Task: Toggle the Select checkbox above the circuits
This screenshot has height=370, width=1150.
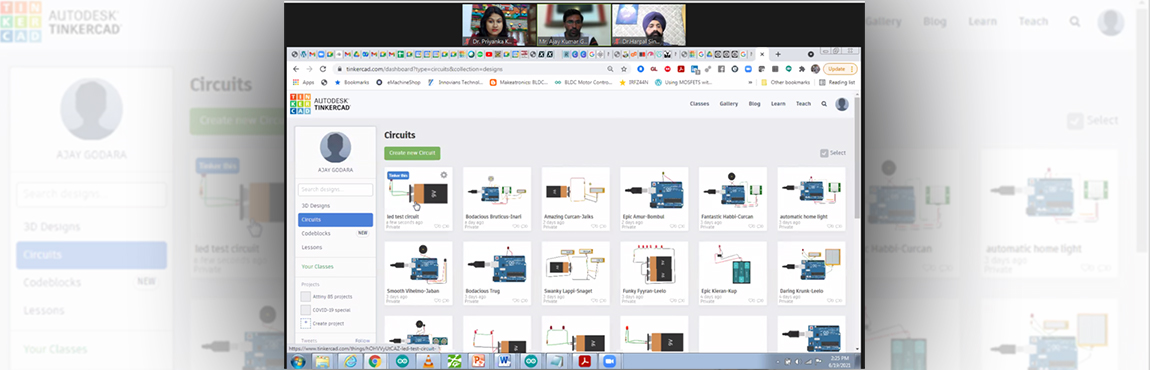Action: (824, 153)
